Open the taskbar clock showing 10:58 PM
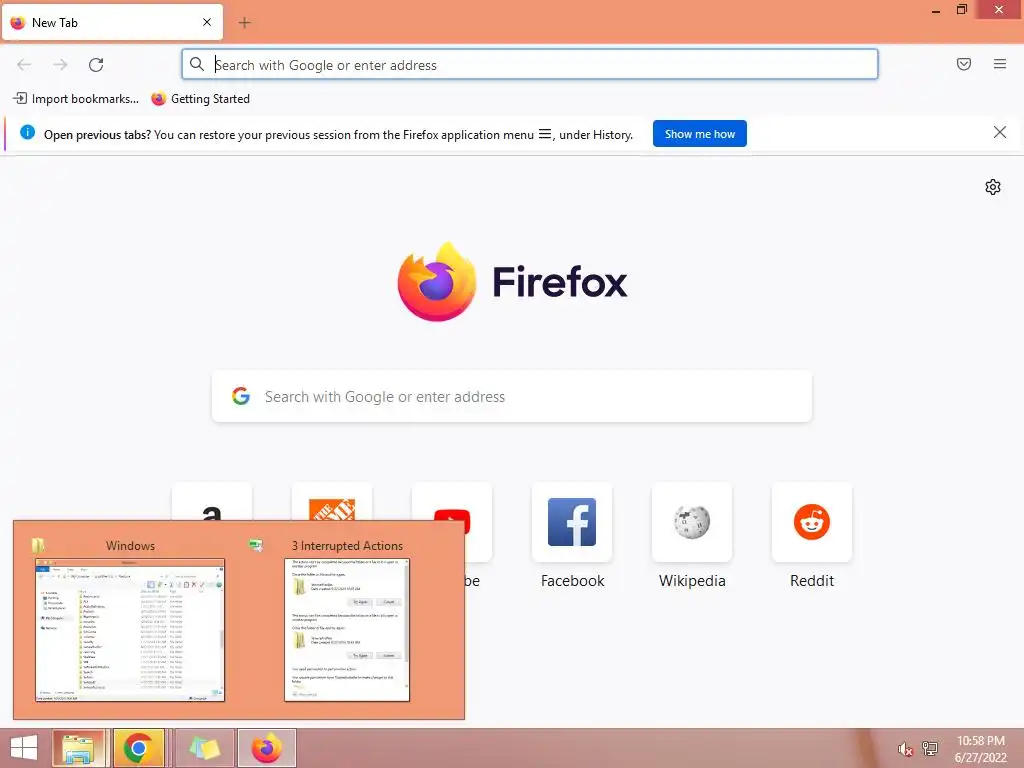This screenshot has height=768, width=1024. pos(980,749)
